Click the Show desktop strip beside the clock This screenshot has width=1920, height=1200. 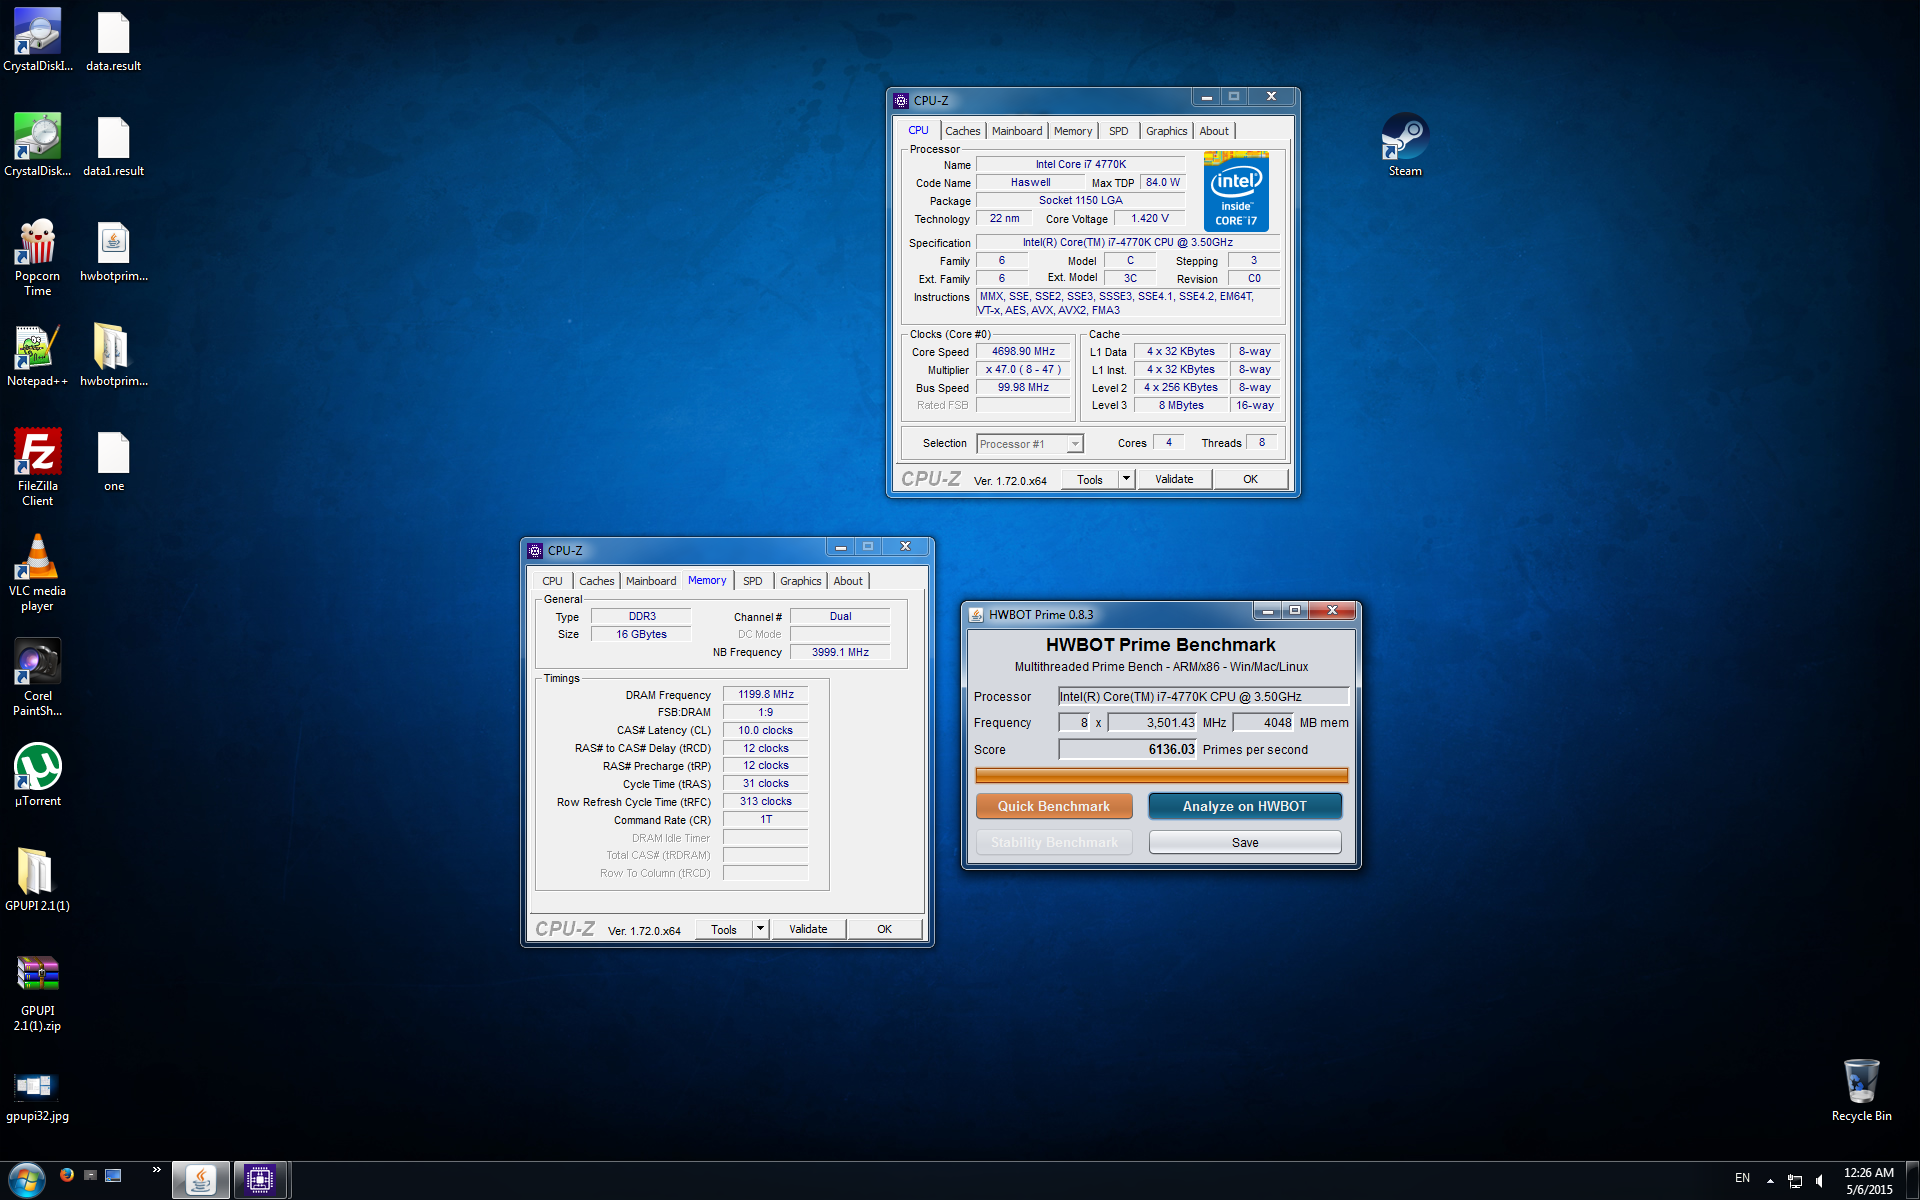(x=1911, y=1180)
